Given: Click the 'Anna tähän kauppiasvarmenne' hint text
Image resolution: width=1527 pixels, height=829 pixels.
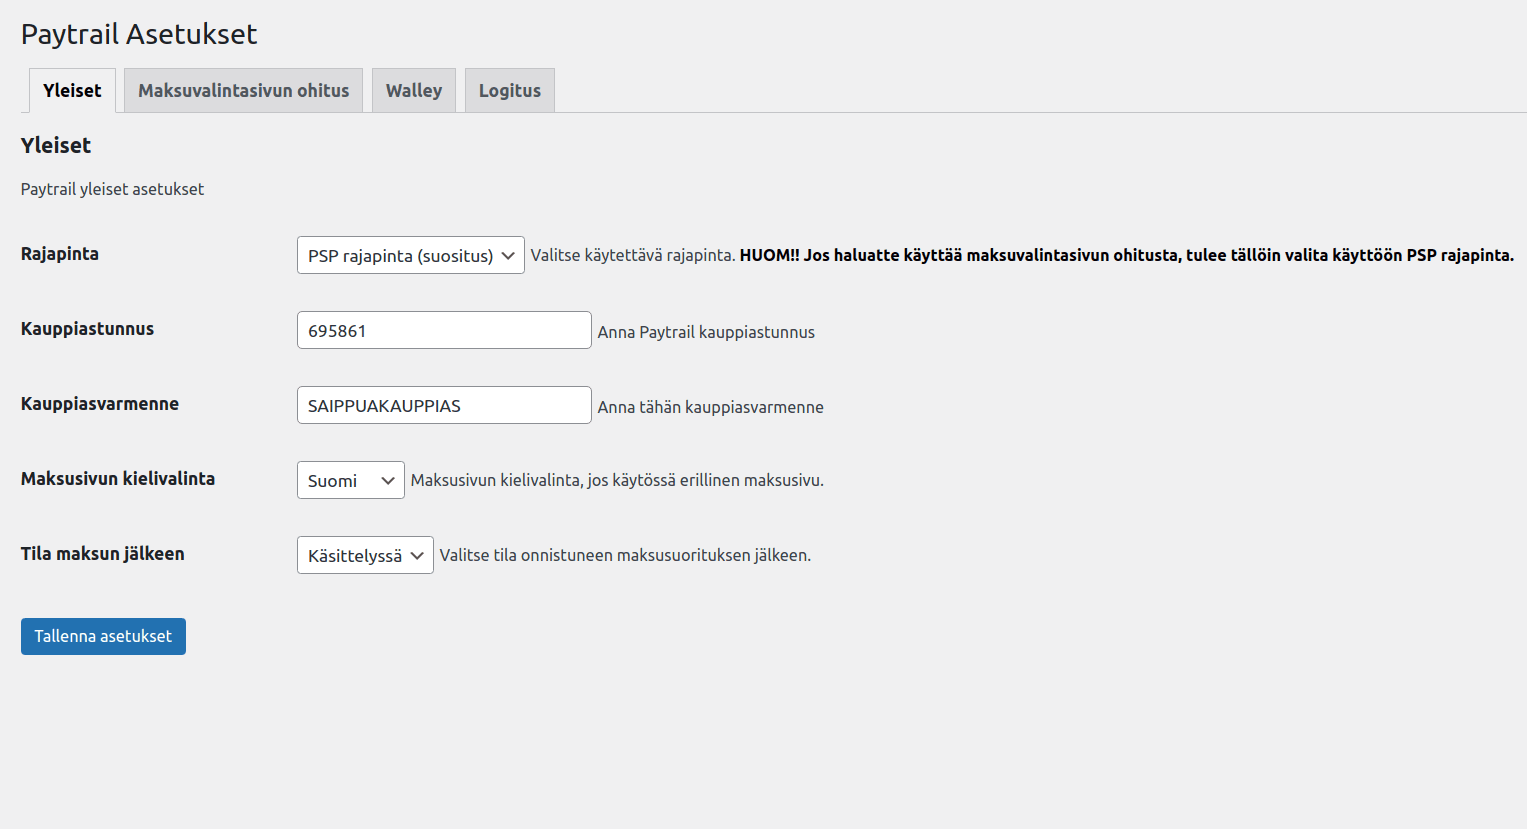Looking at the screenshot, I should click(x=710, y=407).
